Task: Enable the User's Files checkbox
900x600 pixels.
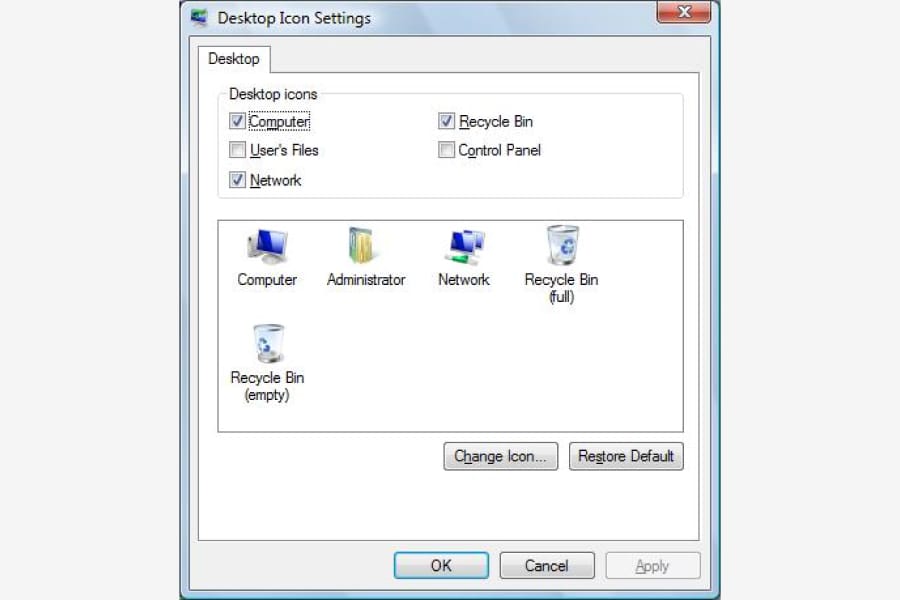Action: [x=237, y=150]
